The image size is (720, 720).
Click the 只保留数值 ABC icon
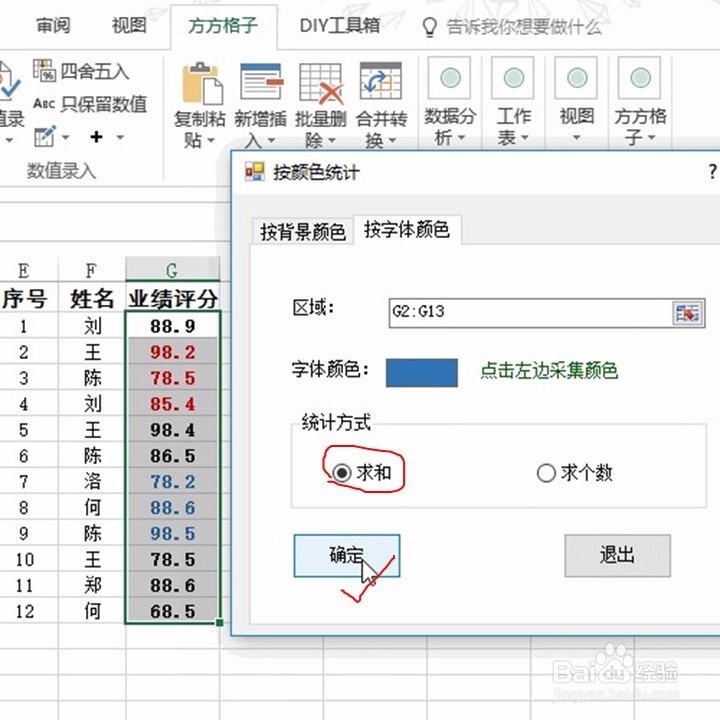point(44,104)
